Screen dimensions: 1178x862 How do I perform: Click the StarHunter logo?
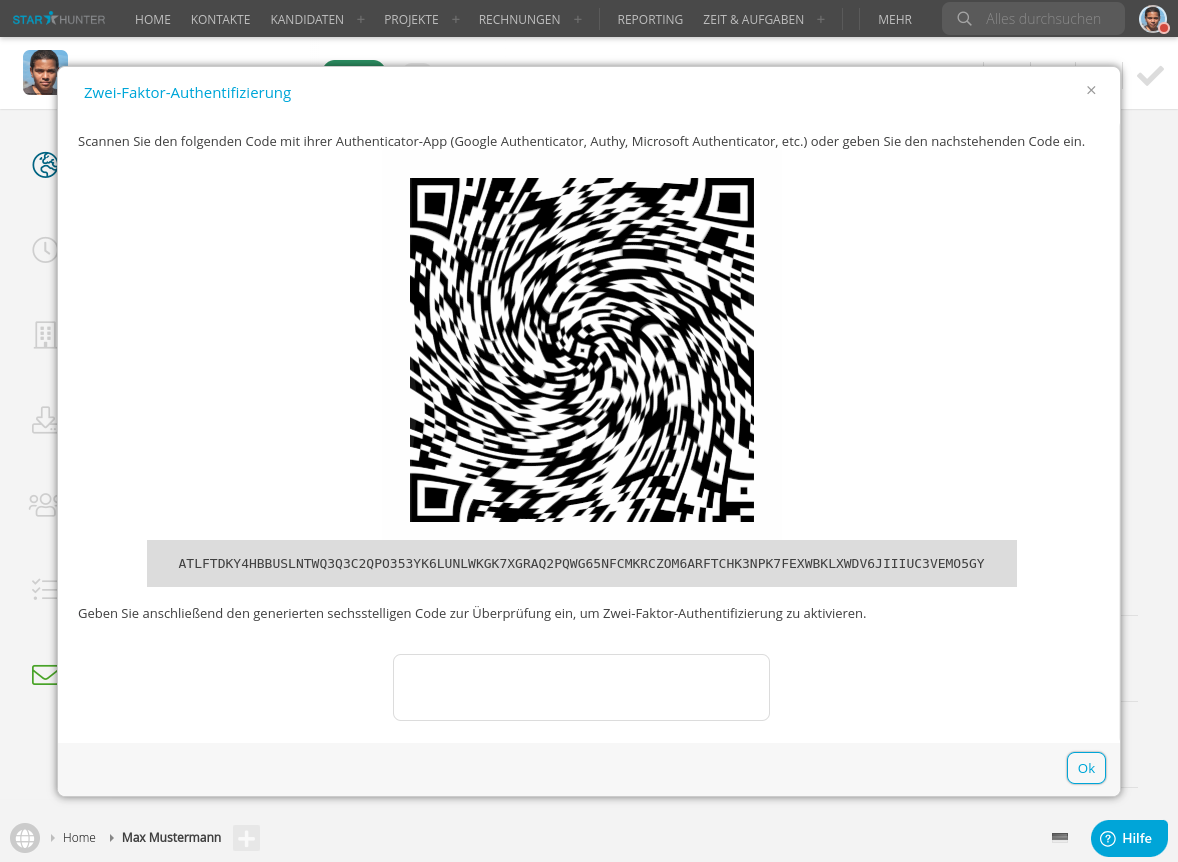click(x=59, y=19)
